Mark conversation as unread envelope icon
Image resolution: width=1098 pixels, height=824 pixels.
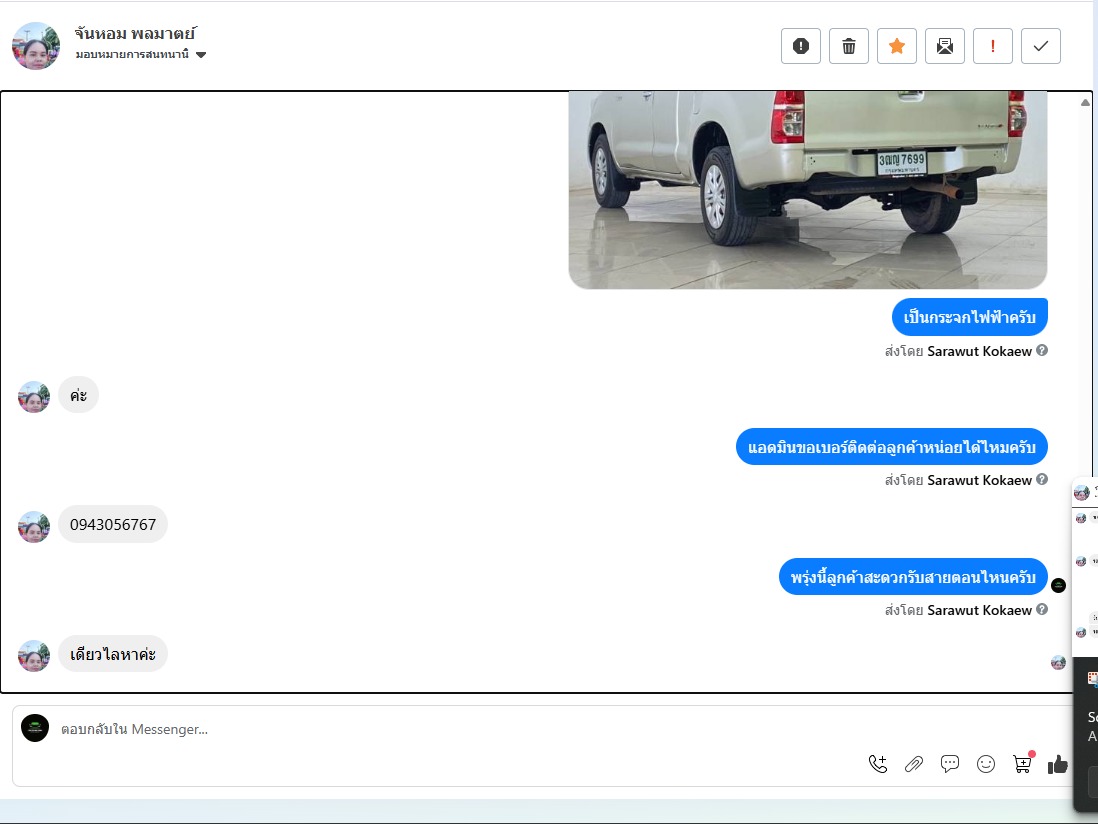[945, 46]
